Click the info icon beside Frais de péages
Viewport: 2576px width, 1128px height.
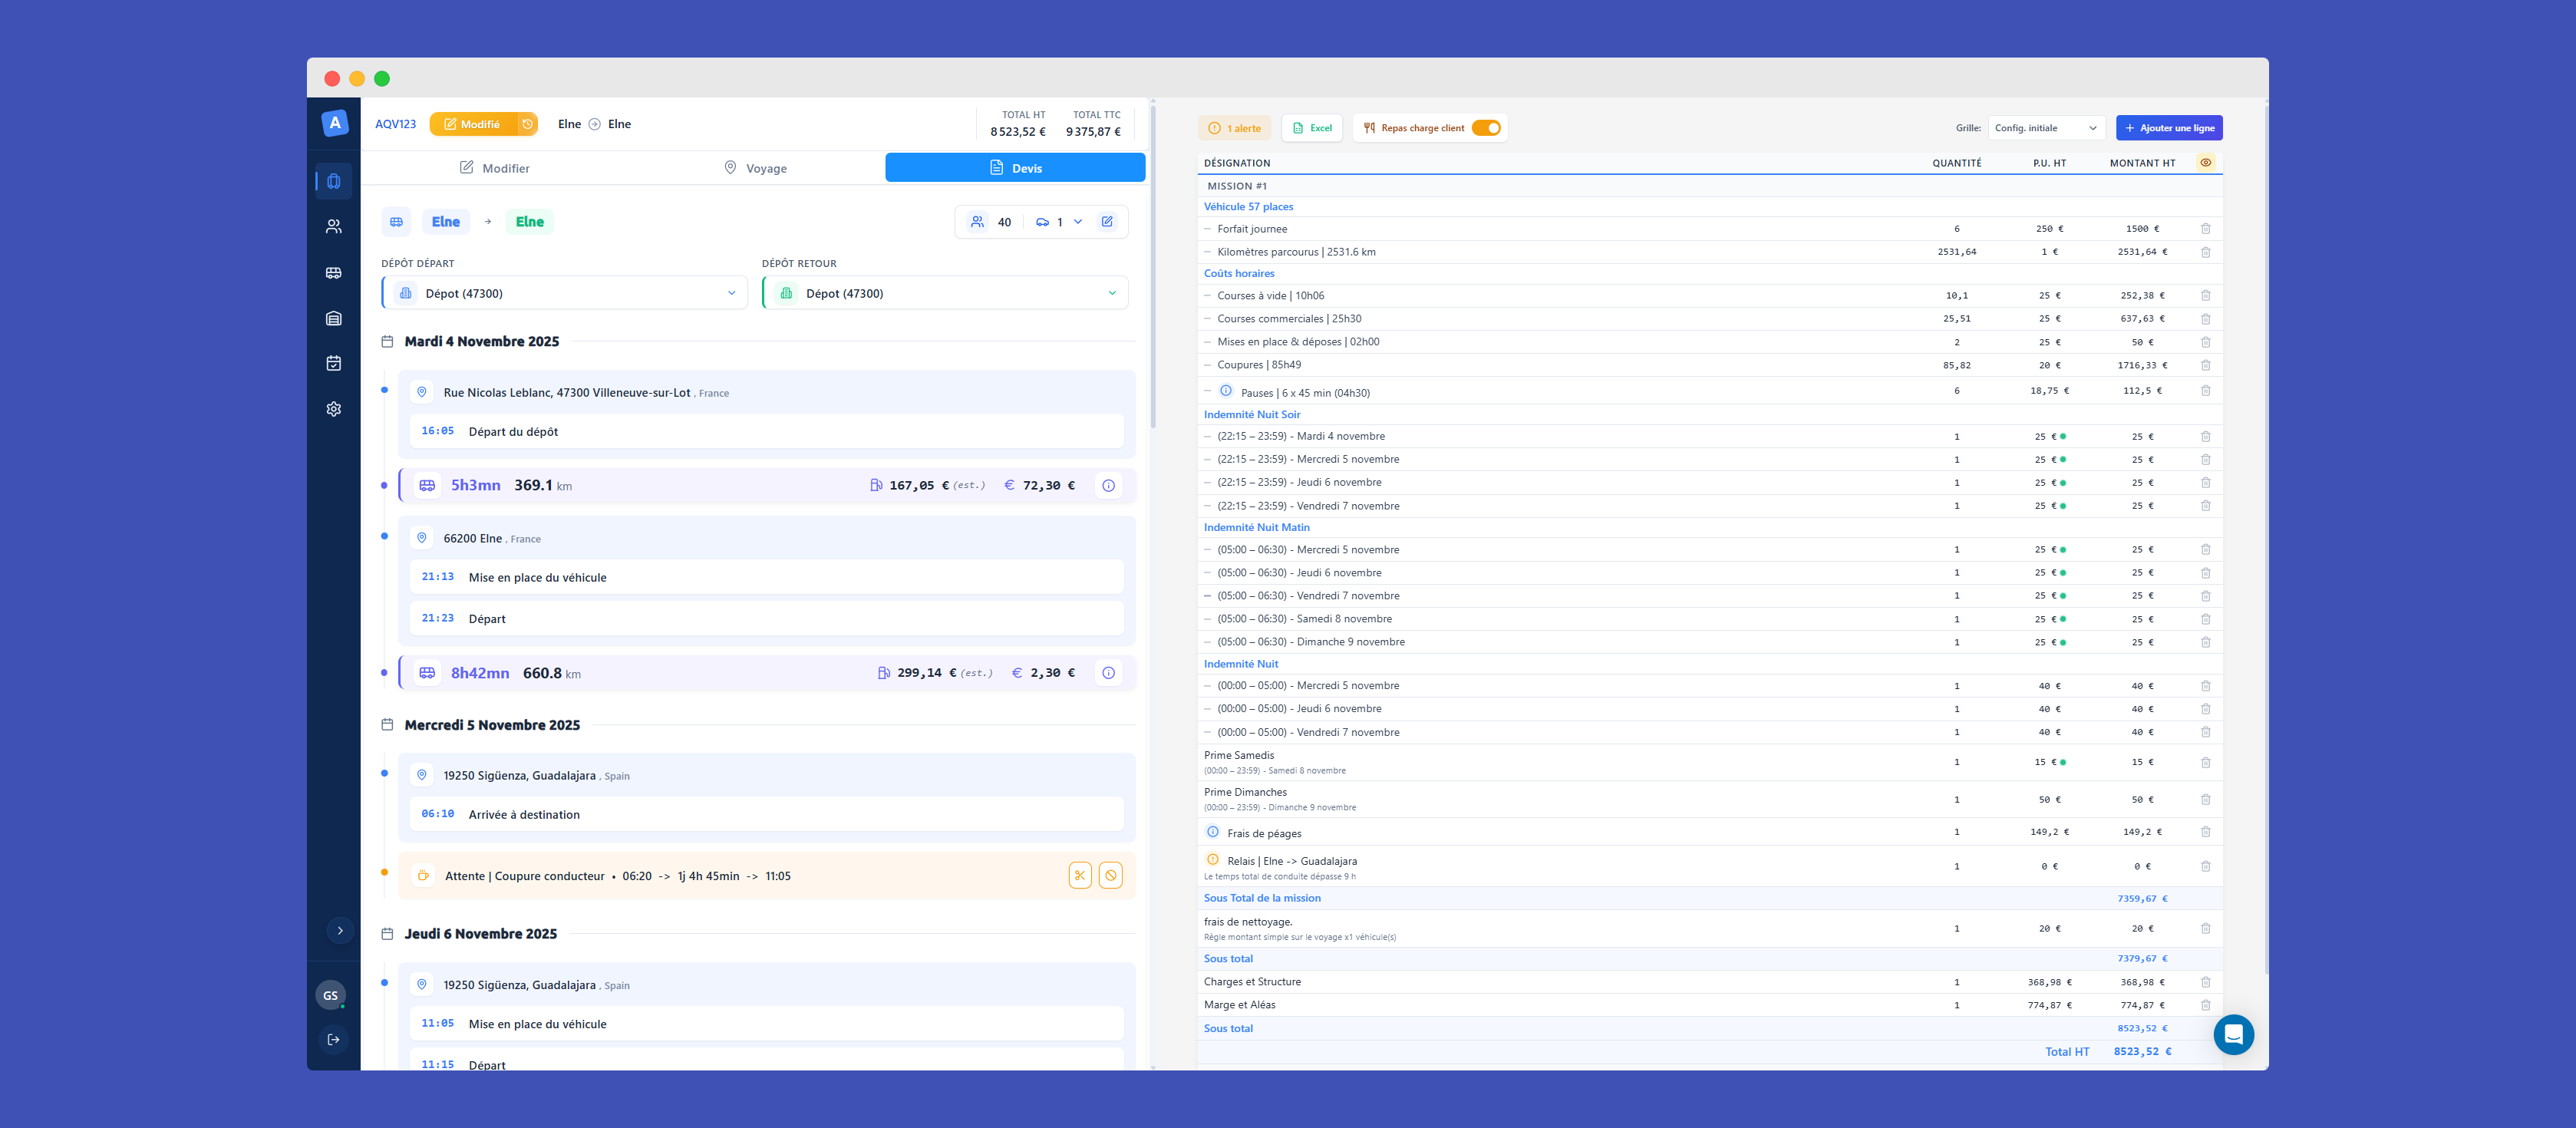1213,832
